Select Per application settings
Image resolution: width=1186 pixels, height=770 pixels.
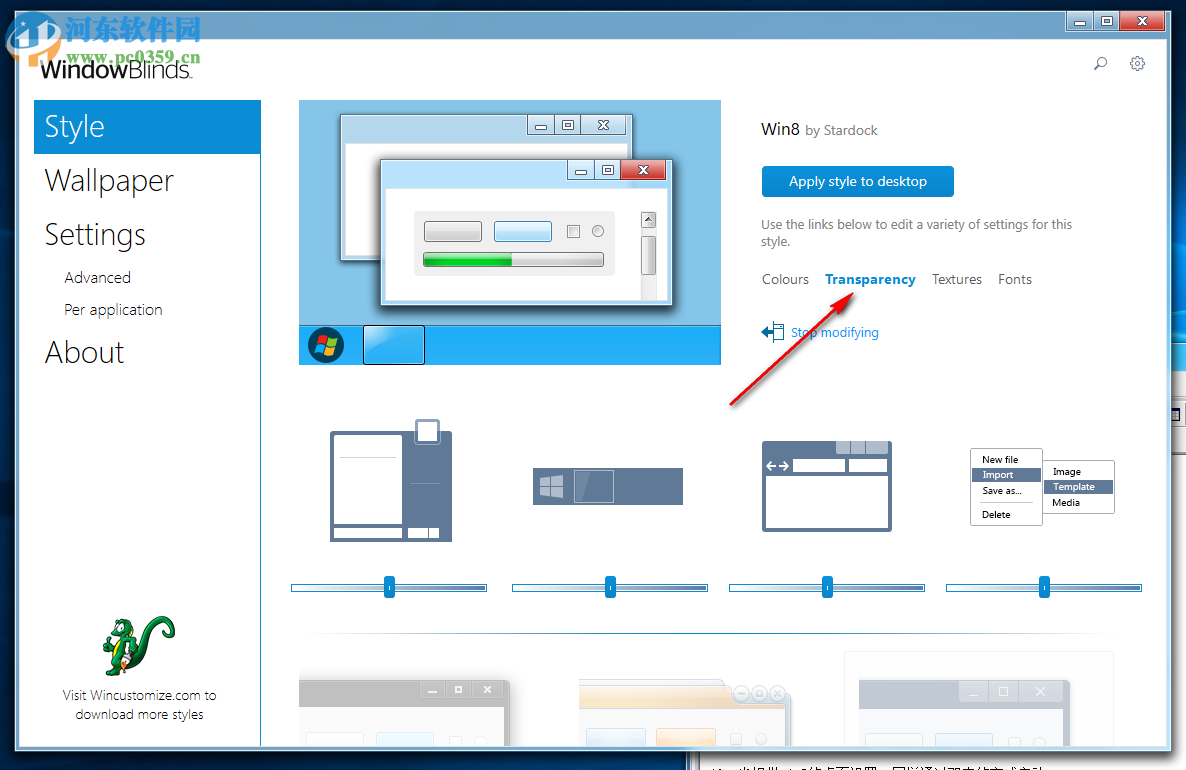coord(113,309)
